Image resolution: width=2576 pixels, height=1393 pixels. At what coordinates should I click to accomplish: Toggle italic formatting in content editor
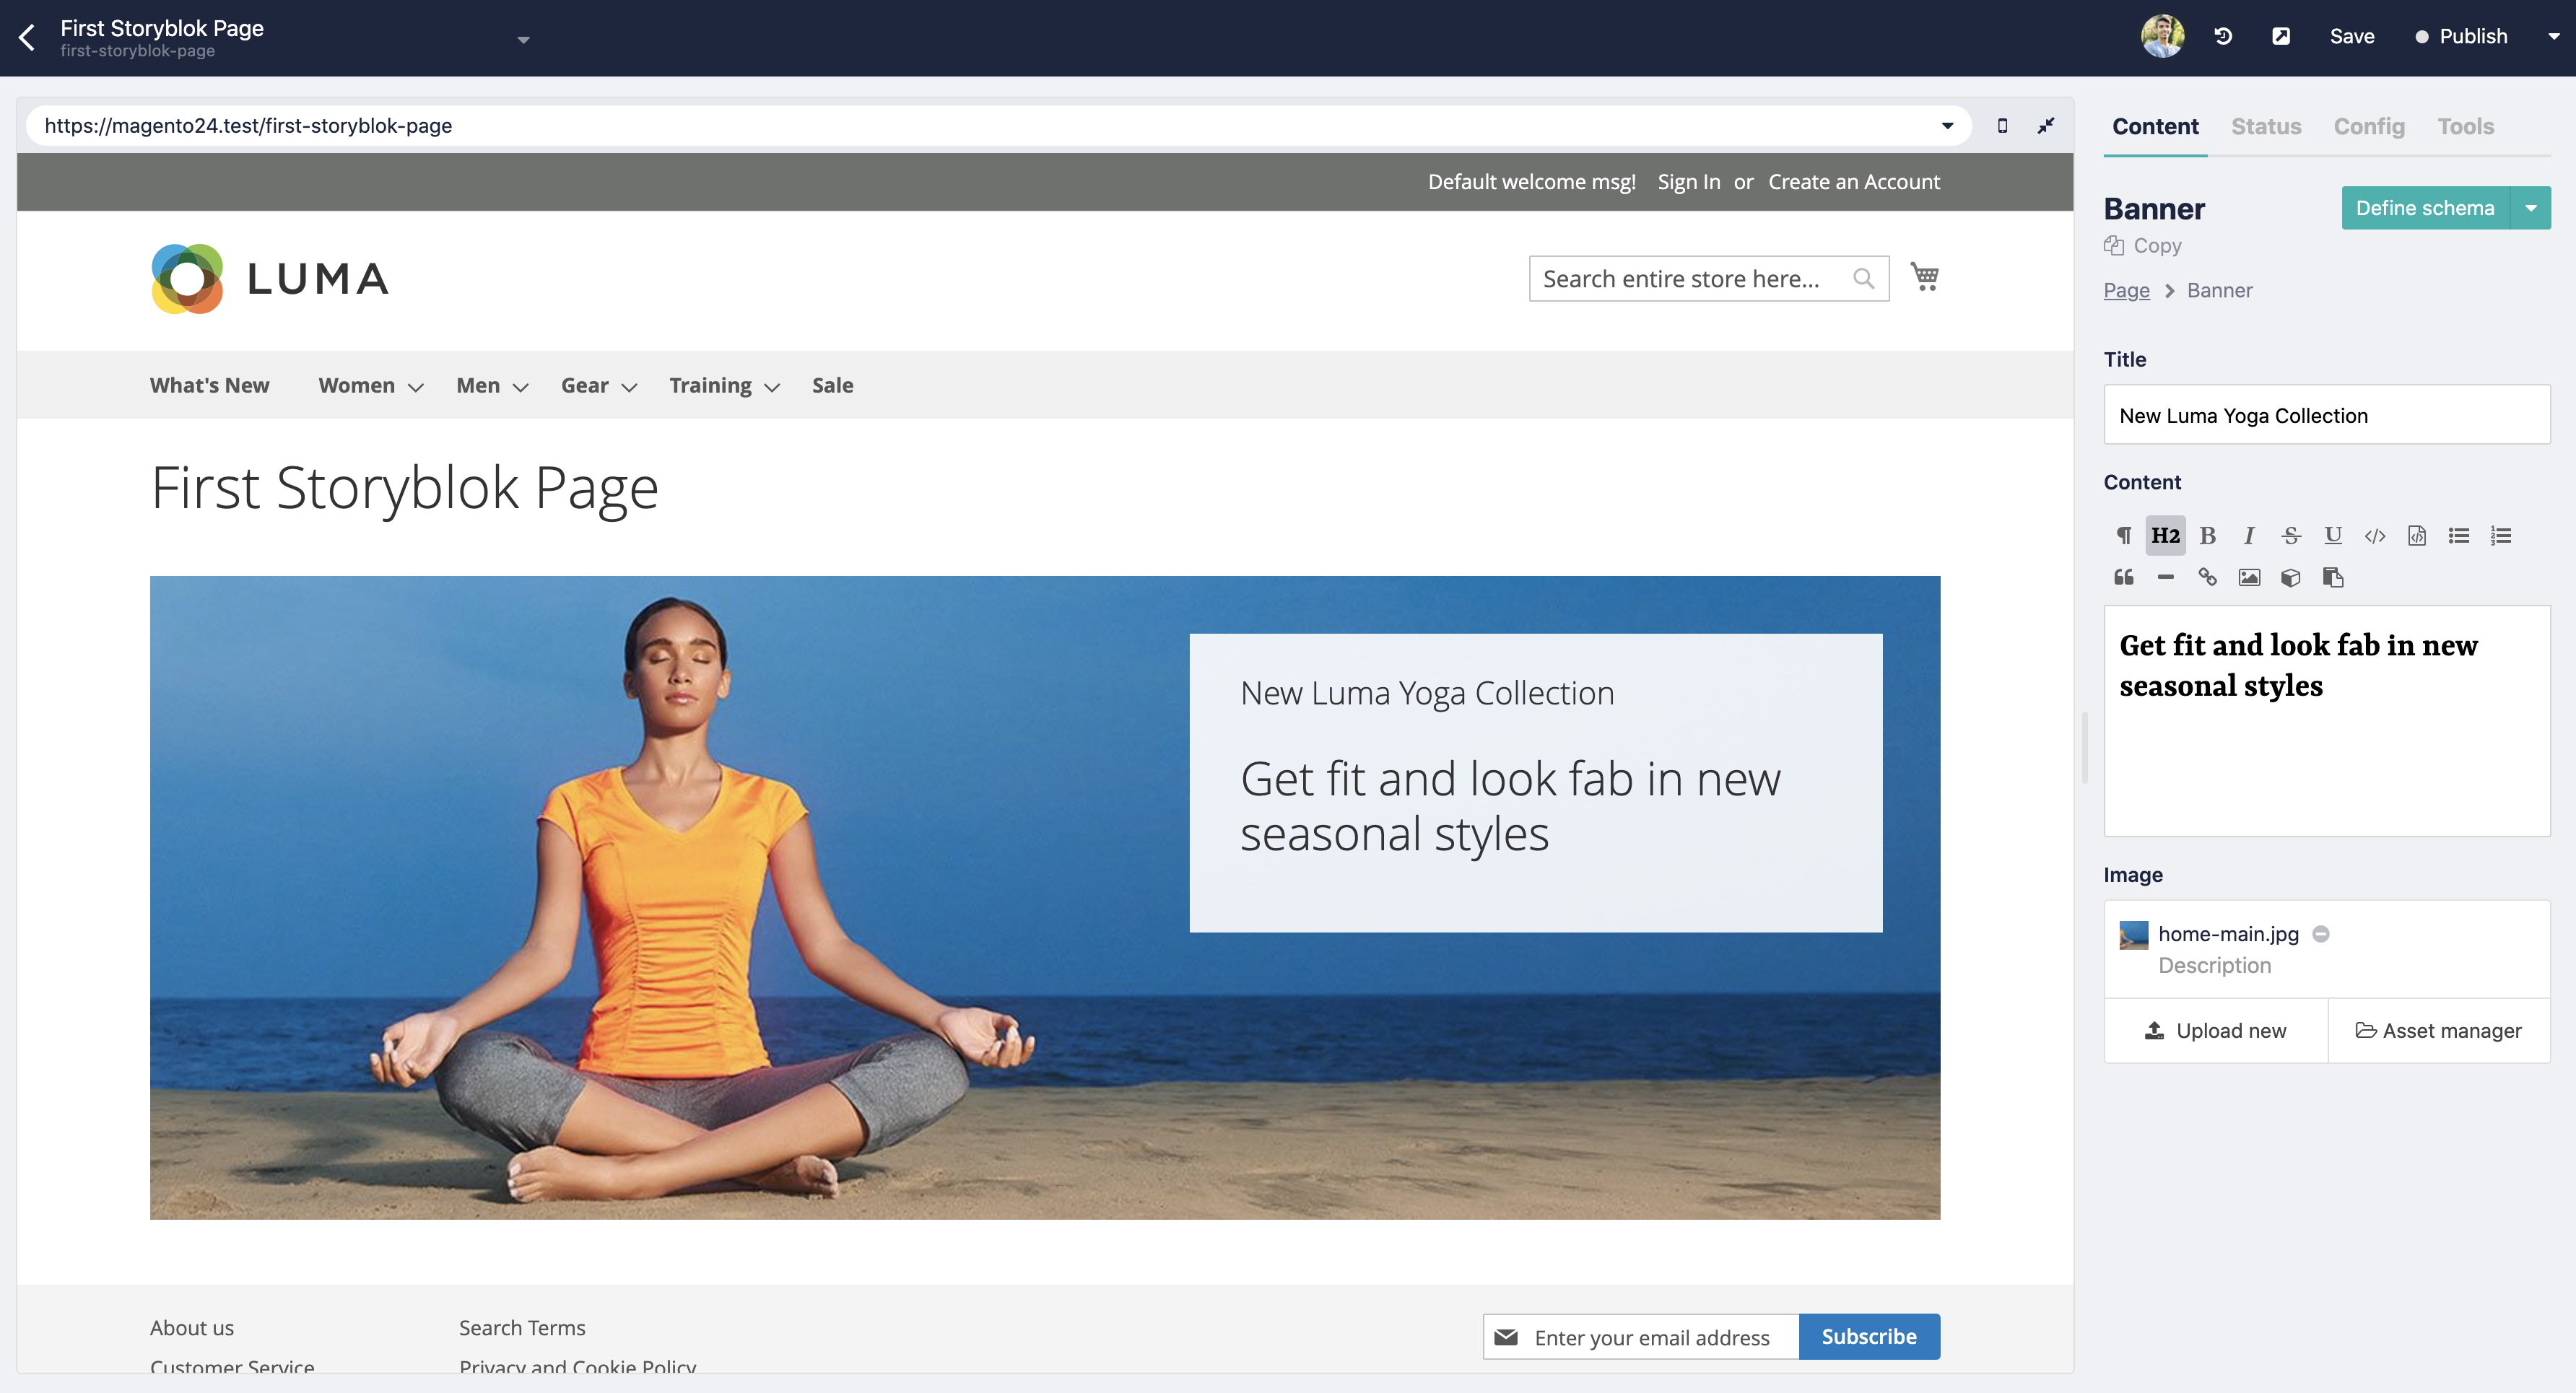pos(2249,535)
